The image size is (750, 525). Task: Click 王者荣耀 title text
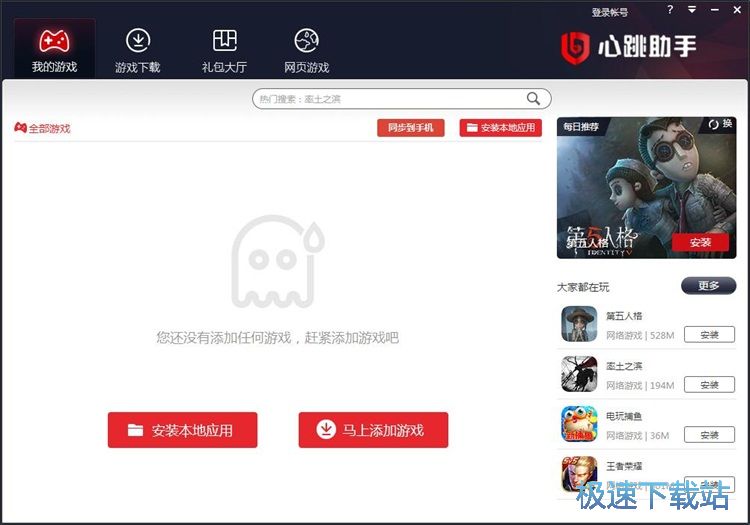pos(624,466)
